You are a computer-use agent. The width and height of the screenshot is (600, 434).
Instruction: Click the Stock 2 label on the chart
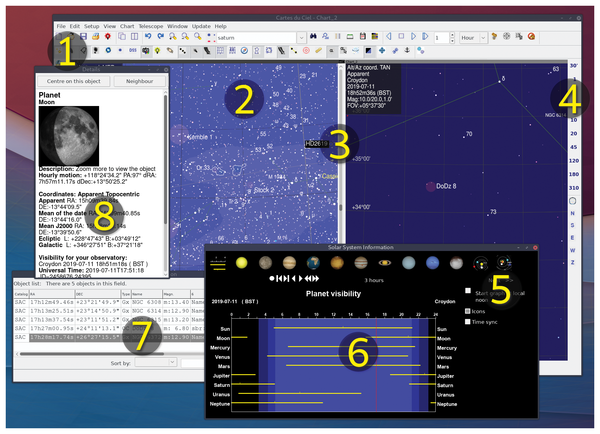point(264,190)
